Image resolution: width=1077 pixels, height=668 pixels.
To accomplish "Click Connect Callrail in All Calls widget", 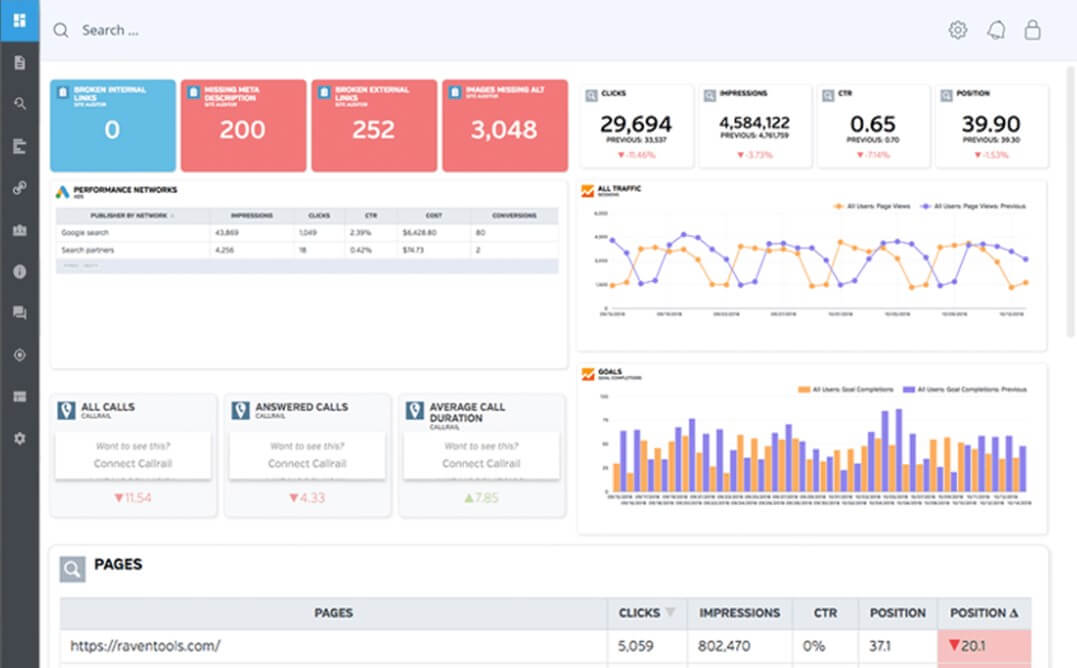I will 133,464.
